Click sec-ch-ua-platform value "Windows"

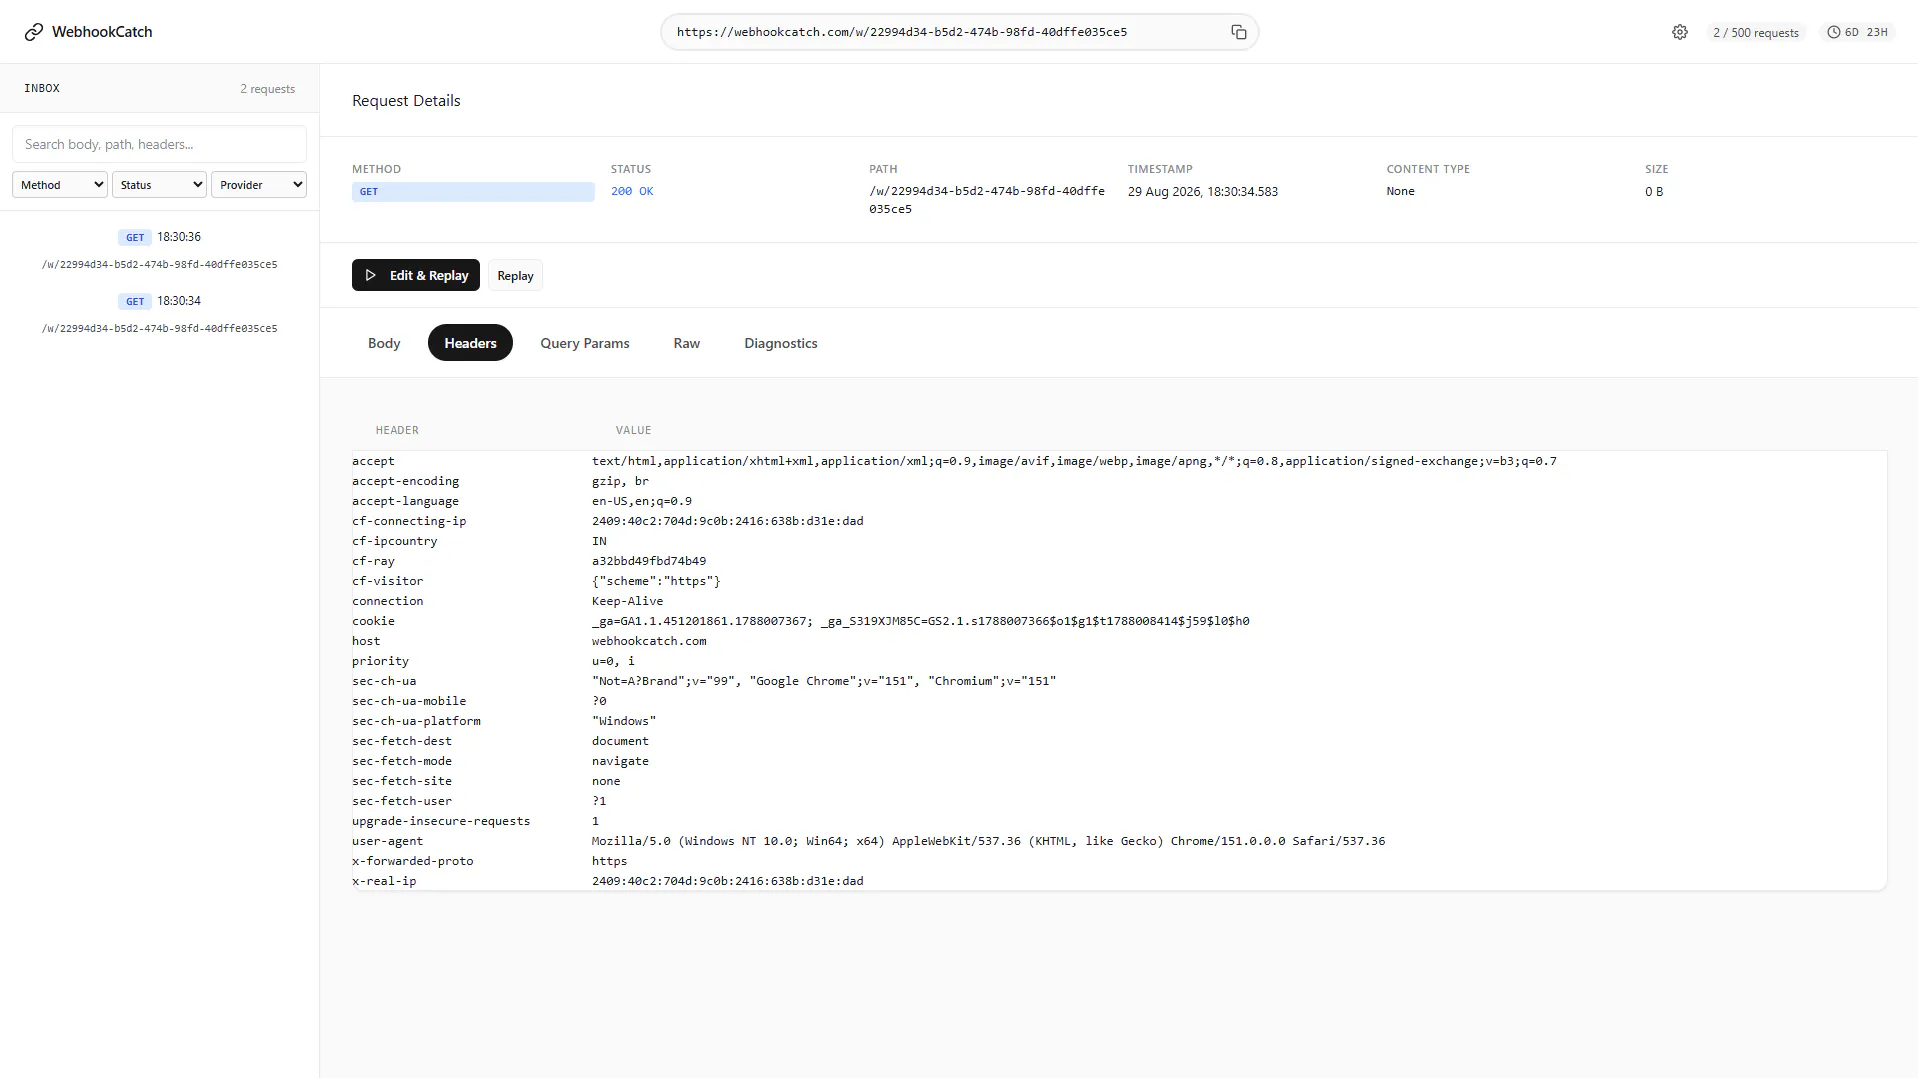[624, 721]
